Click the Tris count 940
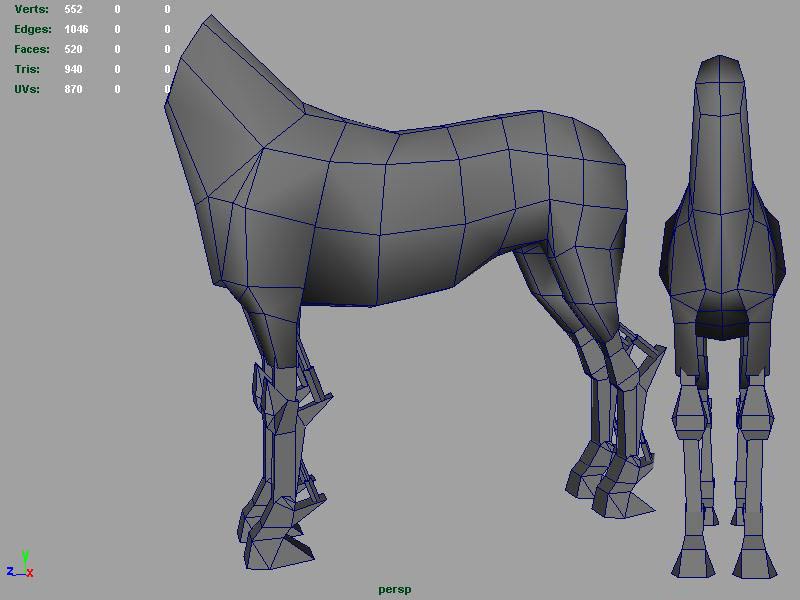Screen dimensions: 800x600 (73, 69)
